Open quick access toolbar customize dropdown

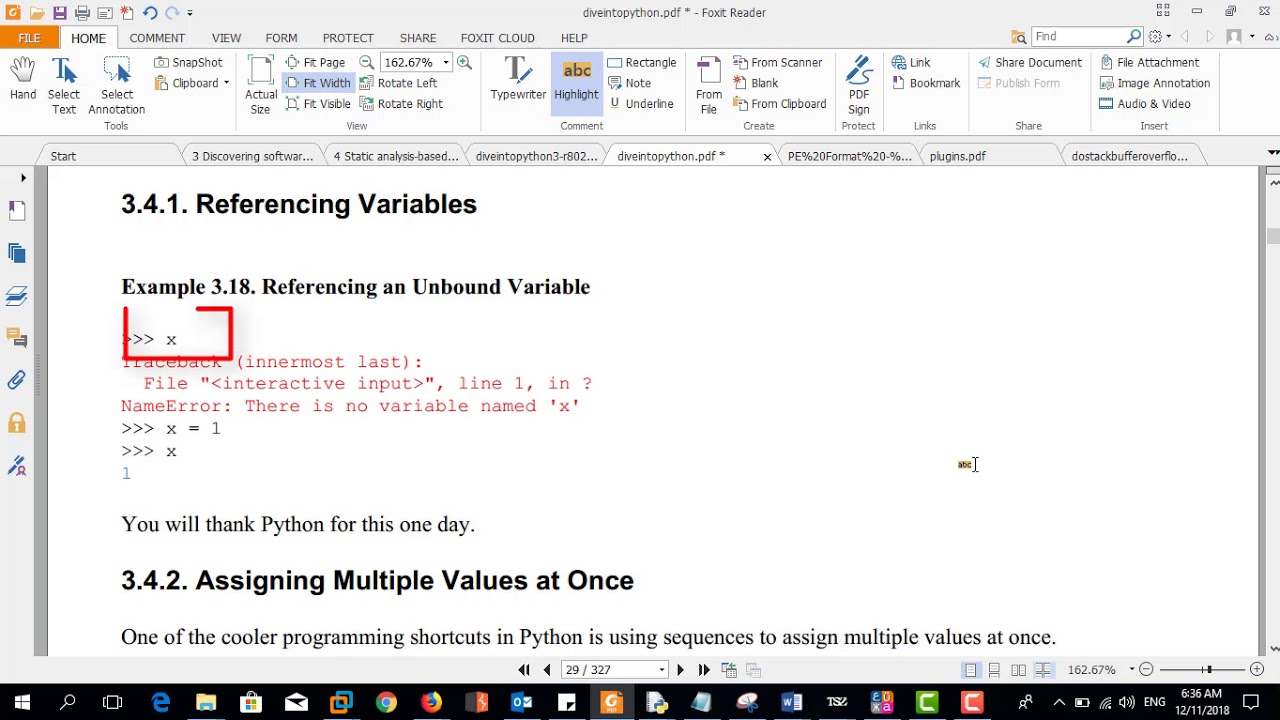coord(189,13)
